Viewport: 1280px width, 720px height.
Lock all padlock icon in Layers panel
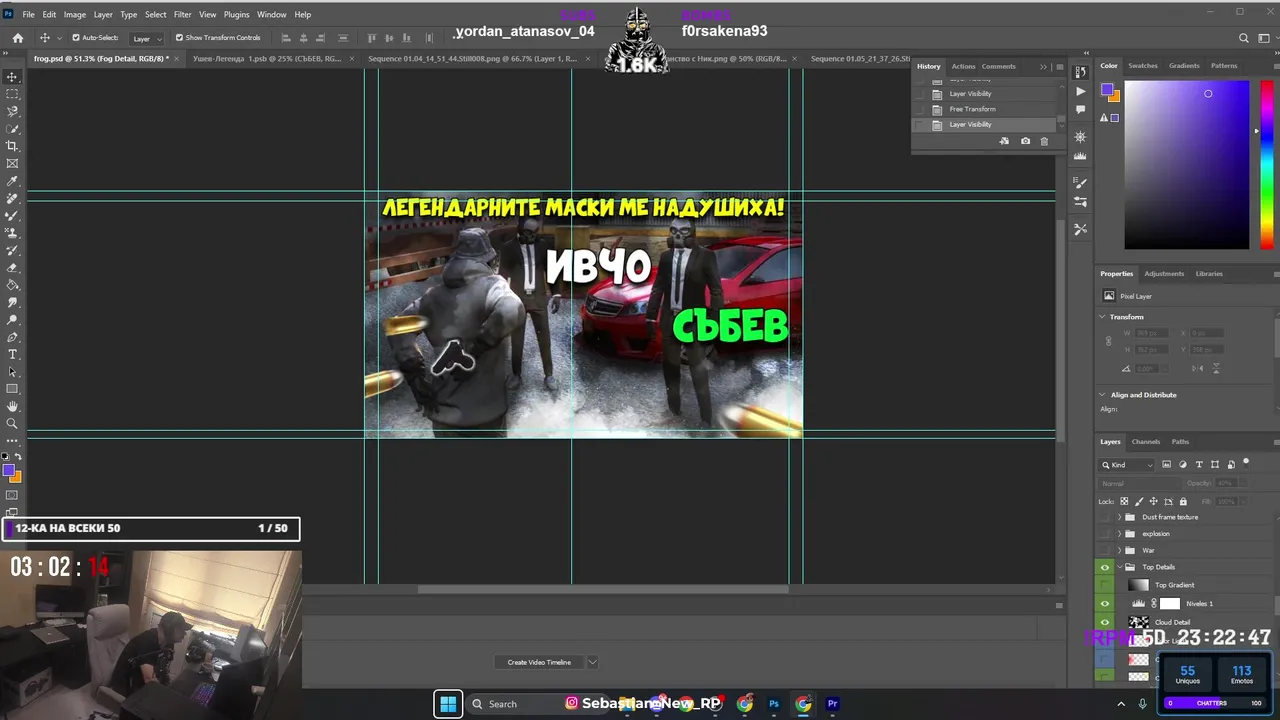tap(1183, 501)
